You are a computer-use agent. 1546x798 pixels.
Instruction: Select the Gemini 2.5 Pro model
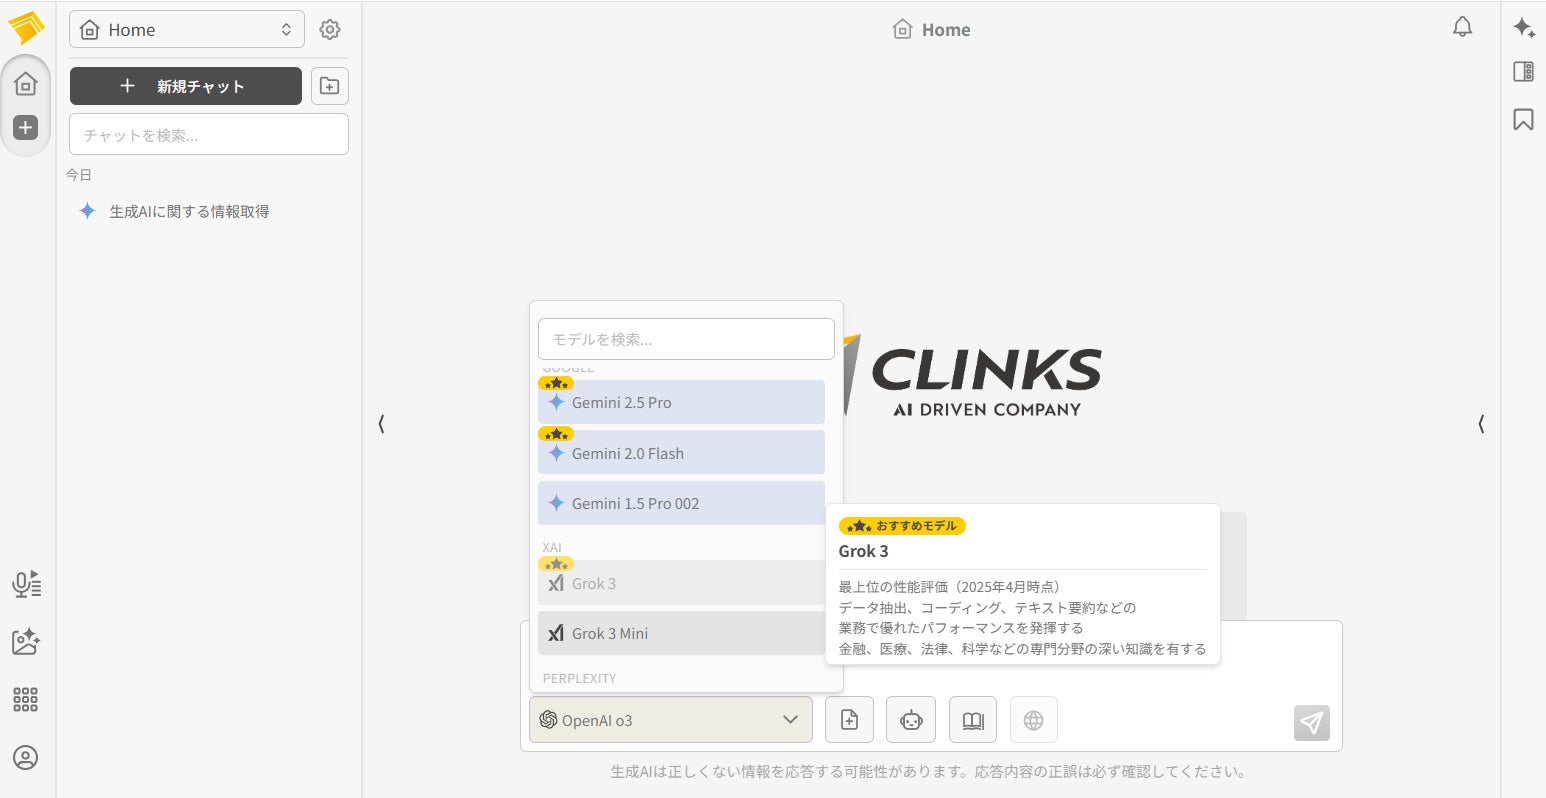coord(681,402)
